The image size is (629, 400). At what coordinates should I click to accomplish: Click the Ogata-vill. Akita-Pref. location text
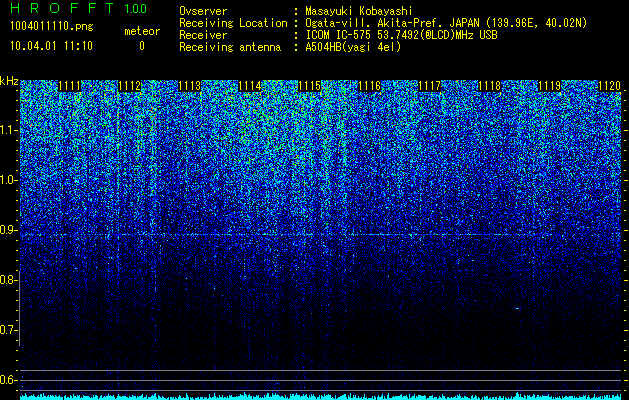pos(445,23)
